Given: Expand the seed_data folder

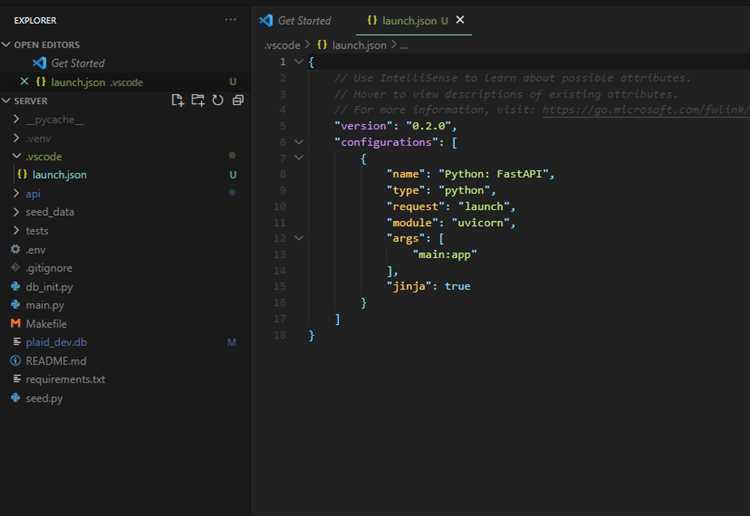Looking at the screenshot, I should coord(16,212).
